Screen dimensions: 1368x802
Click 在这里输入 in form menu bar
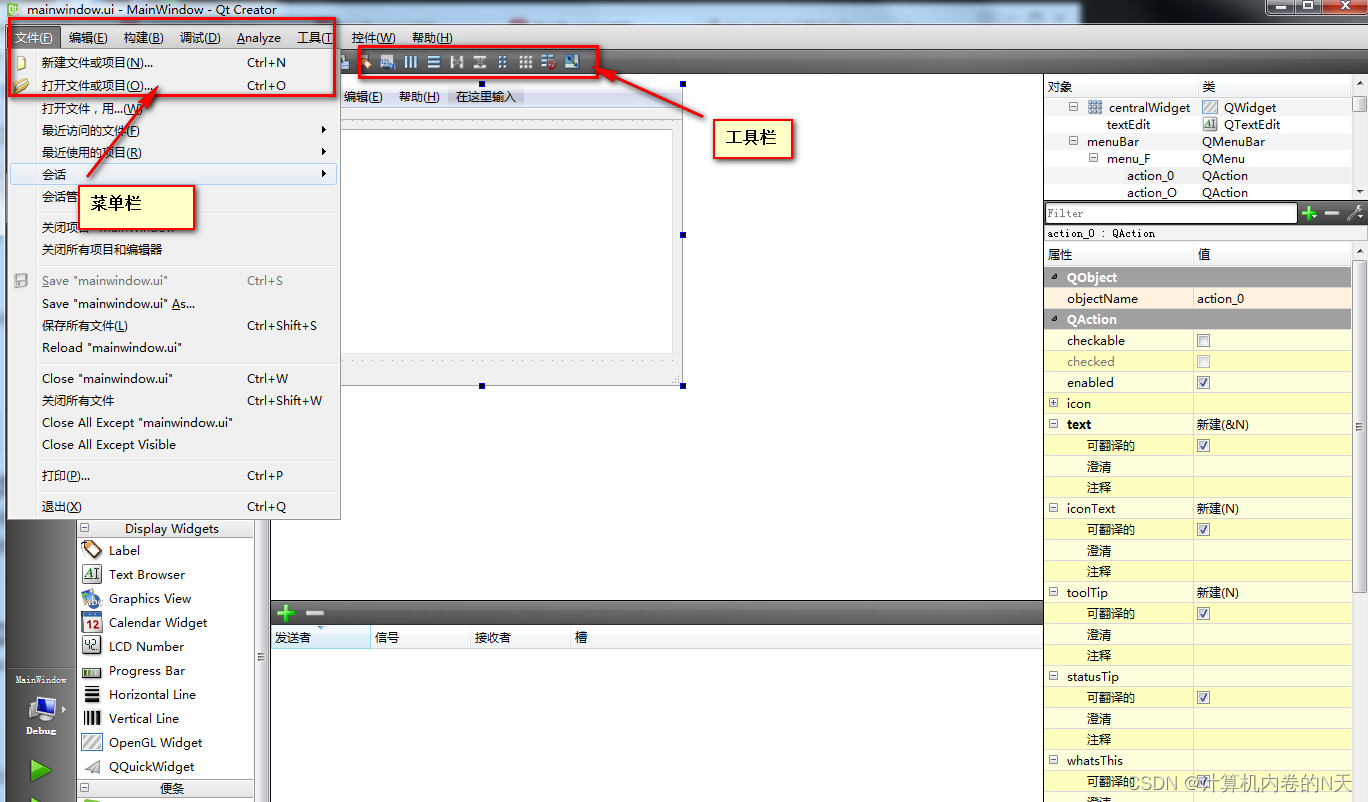[486, 97]
